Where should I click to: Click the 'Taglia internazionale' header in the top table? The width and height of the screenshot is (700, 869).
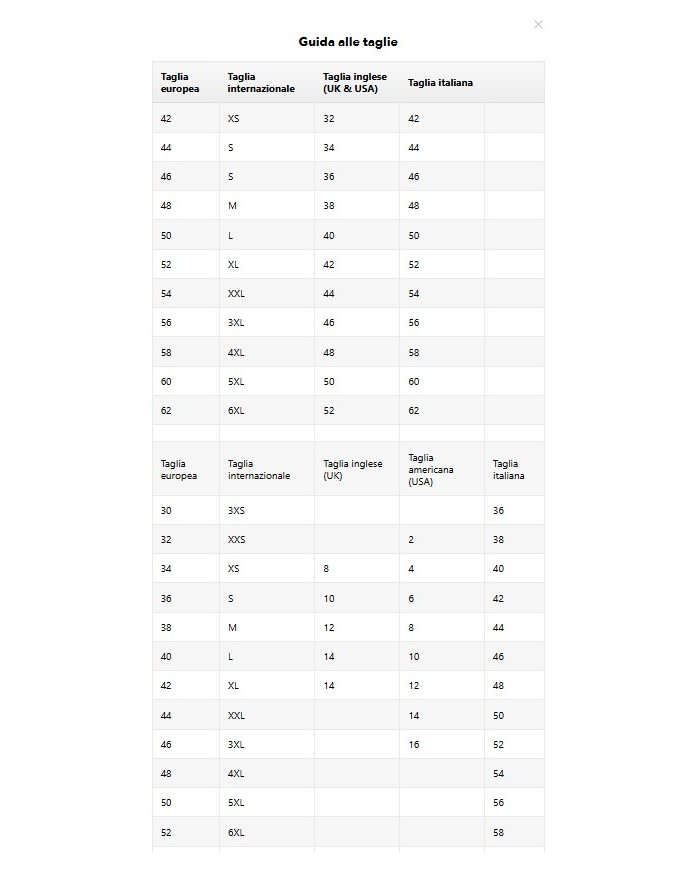point(261,83)
